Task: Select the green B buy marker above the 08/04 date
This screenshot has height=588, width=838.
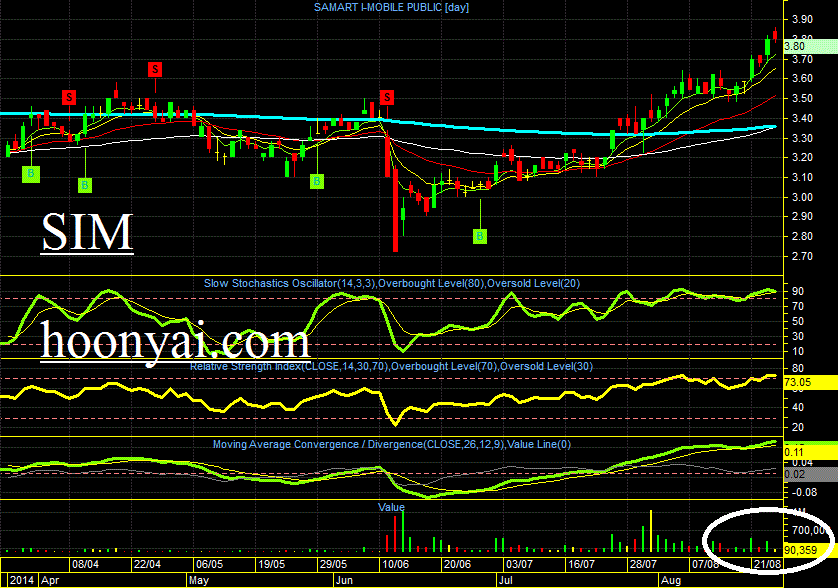Action: tap(85, 185)
